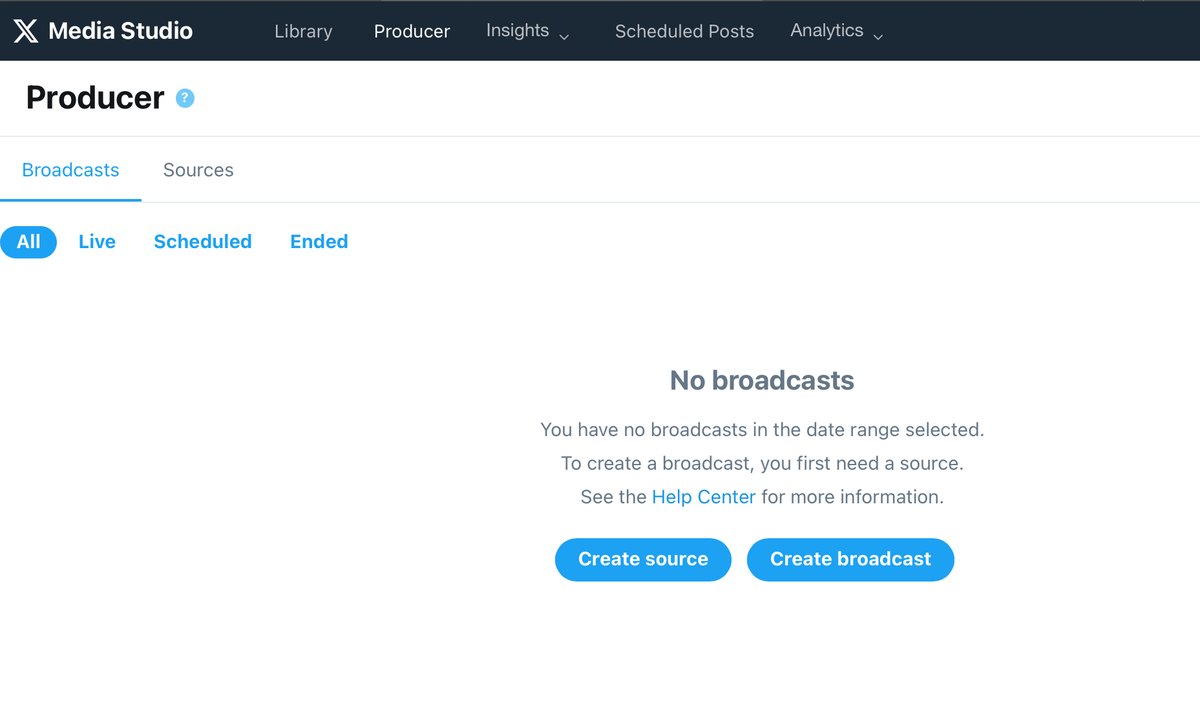Open the Insights menu label

point(517,30)
